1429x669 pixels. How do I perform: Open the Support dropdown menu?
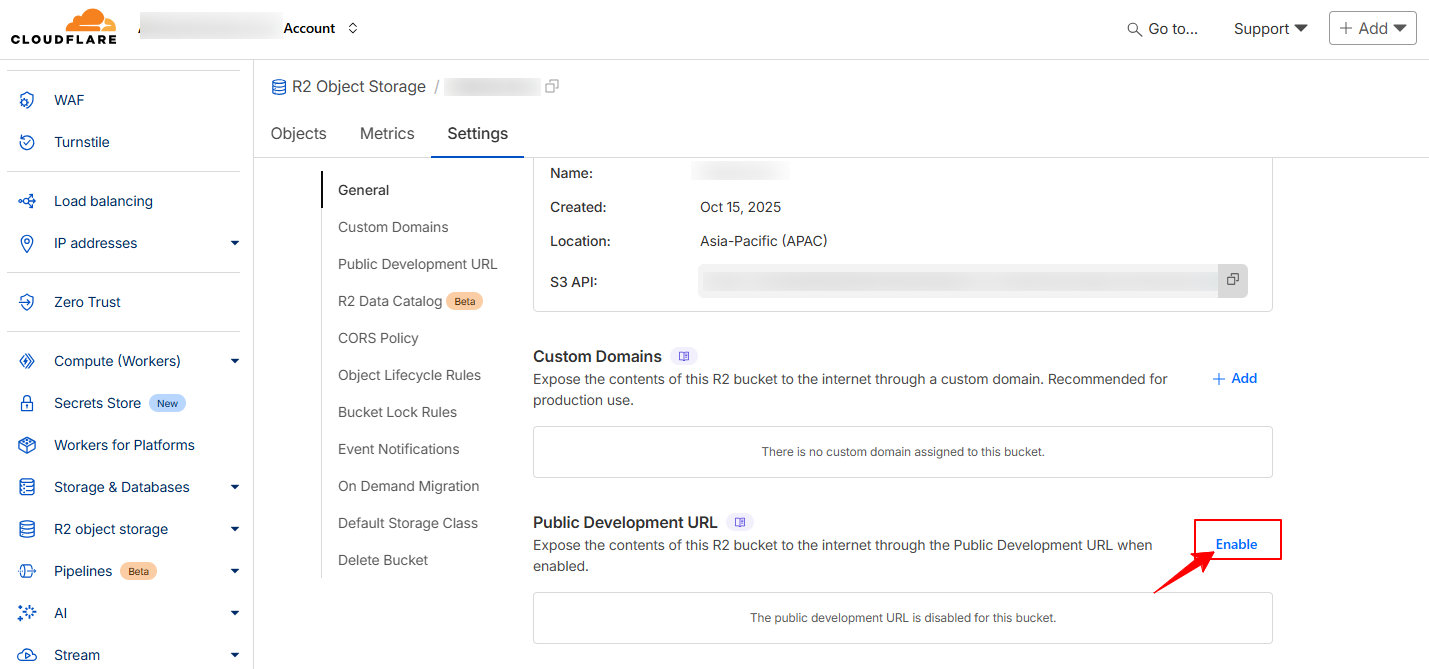point(1270,28)
